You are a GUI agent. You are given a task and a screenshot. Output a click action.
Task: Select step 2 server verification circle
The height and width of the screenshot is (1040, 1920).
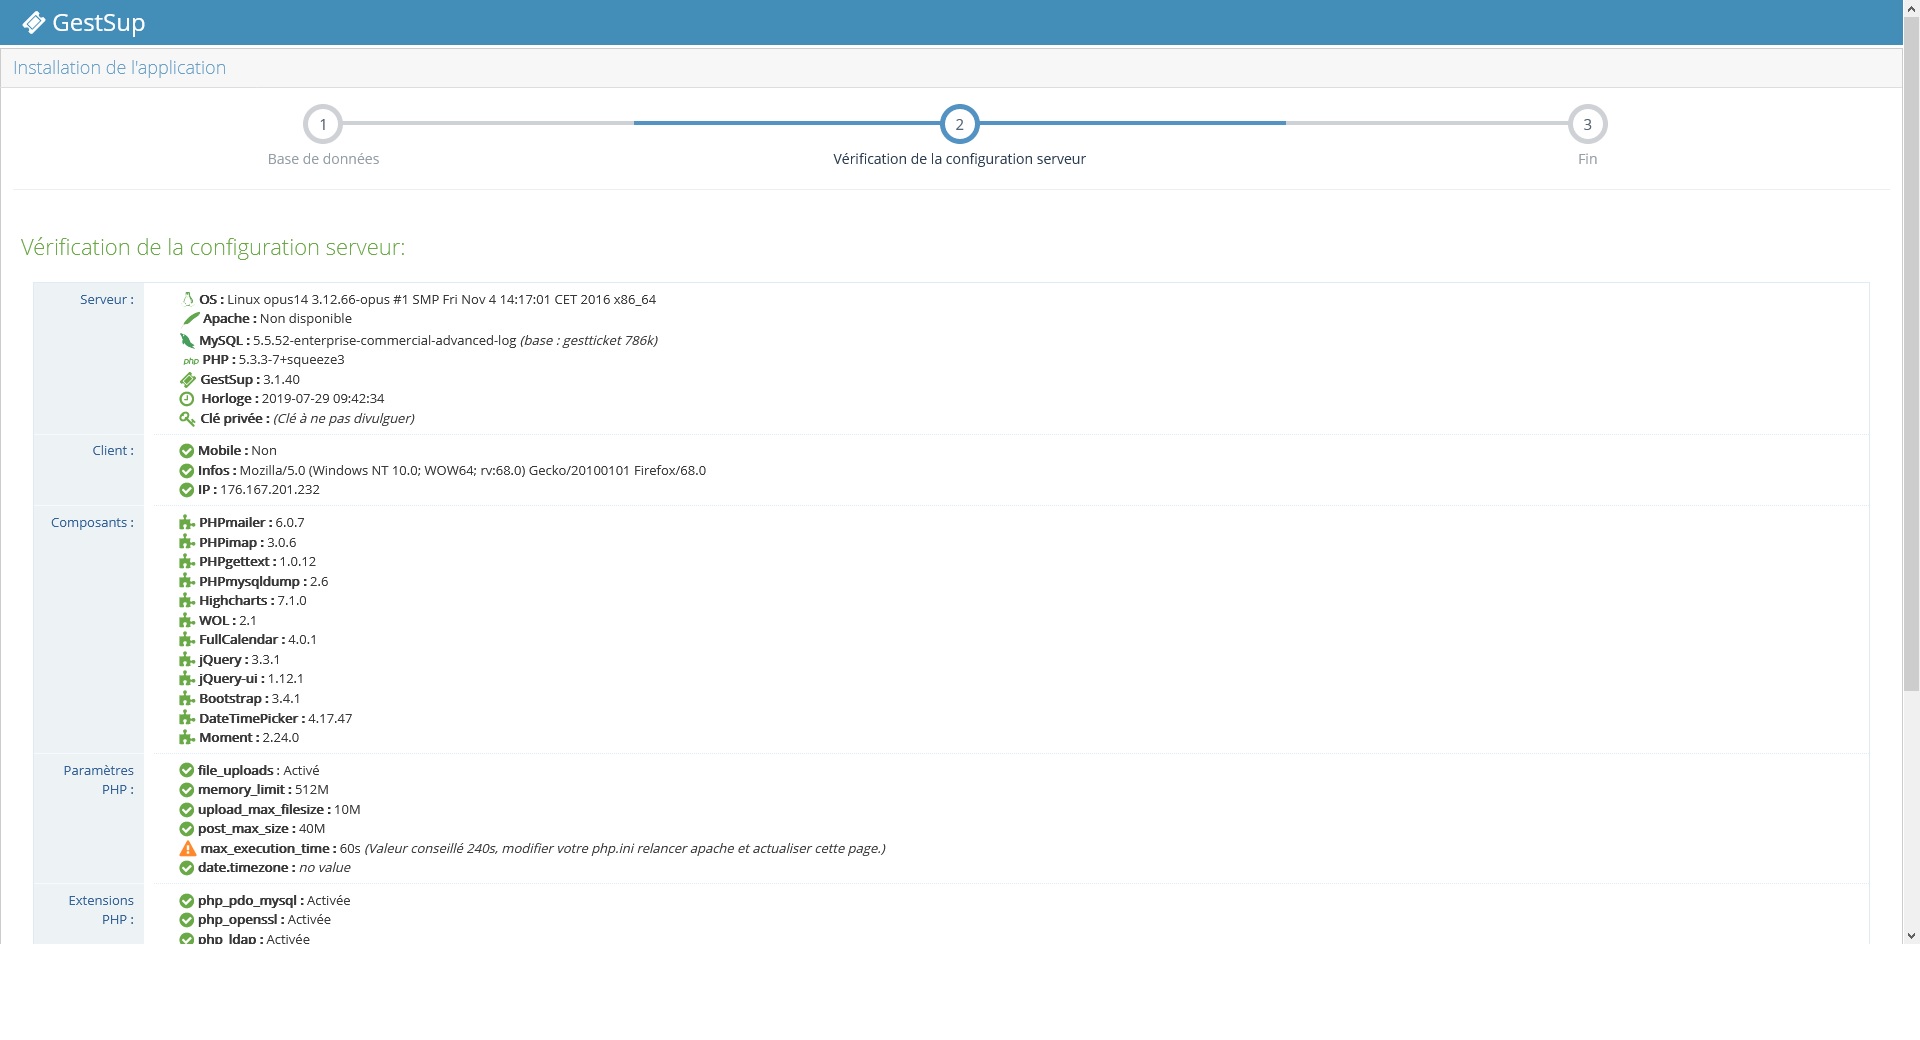point(959,125)
